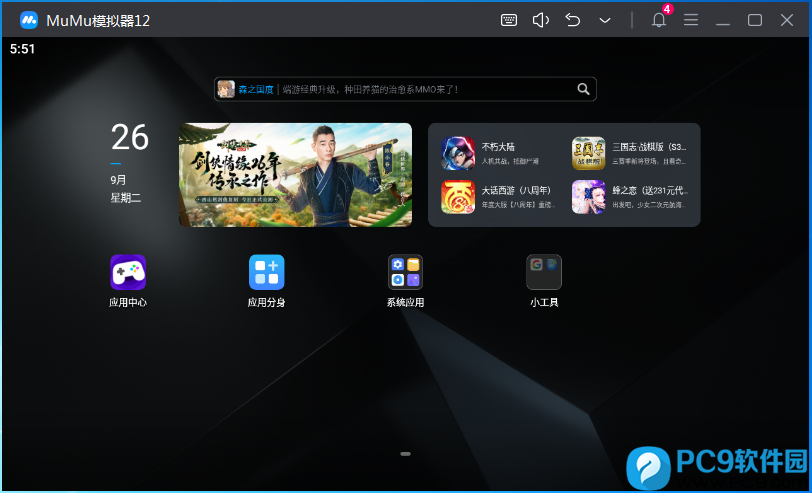
Task: Click the MuMu logo icon in title bar
Action: click(x=29, y=20)
